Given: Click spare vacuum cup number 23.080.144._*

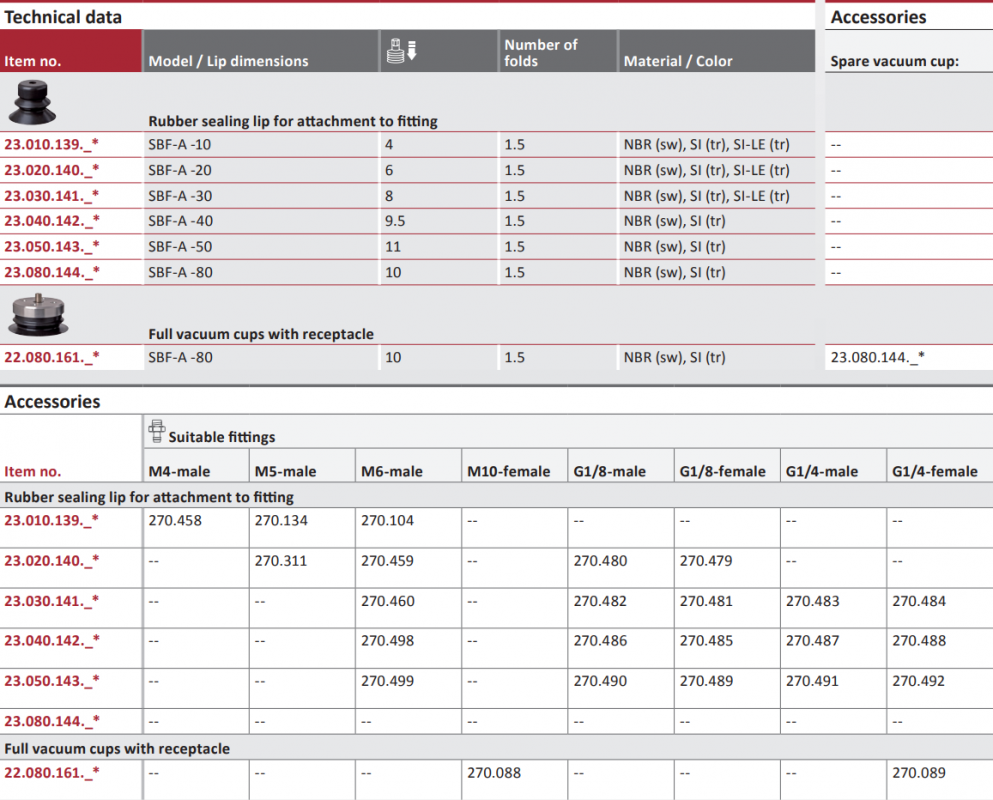Looking at the screenshot, I should 877,357.
